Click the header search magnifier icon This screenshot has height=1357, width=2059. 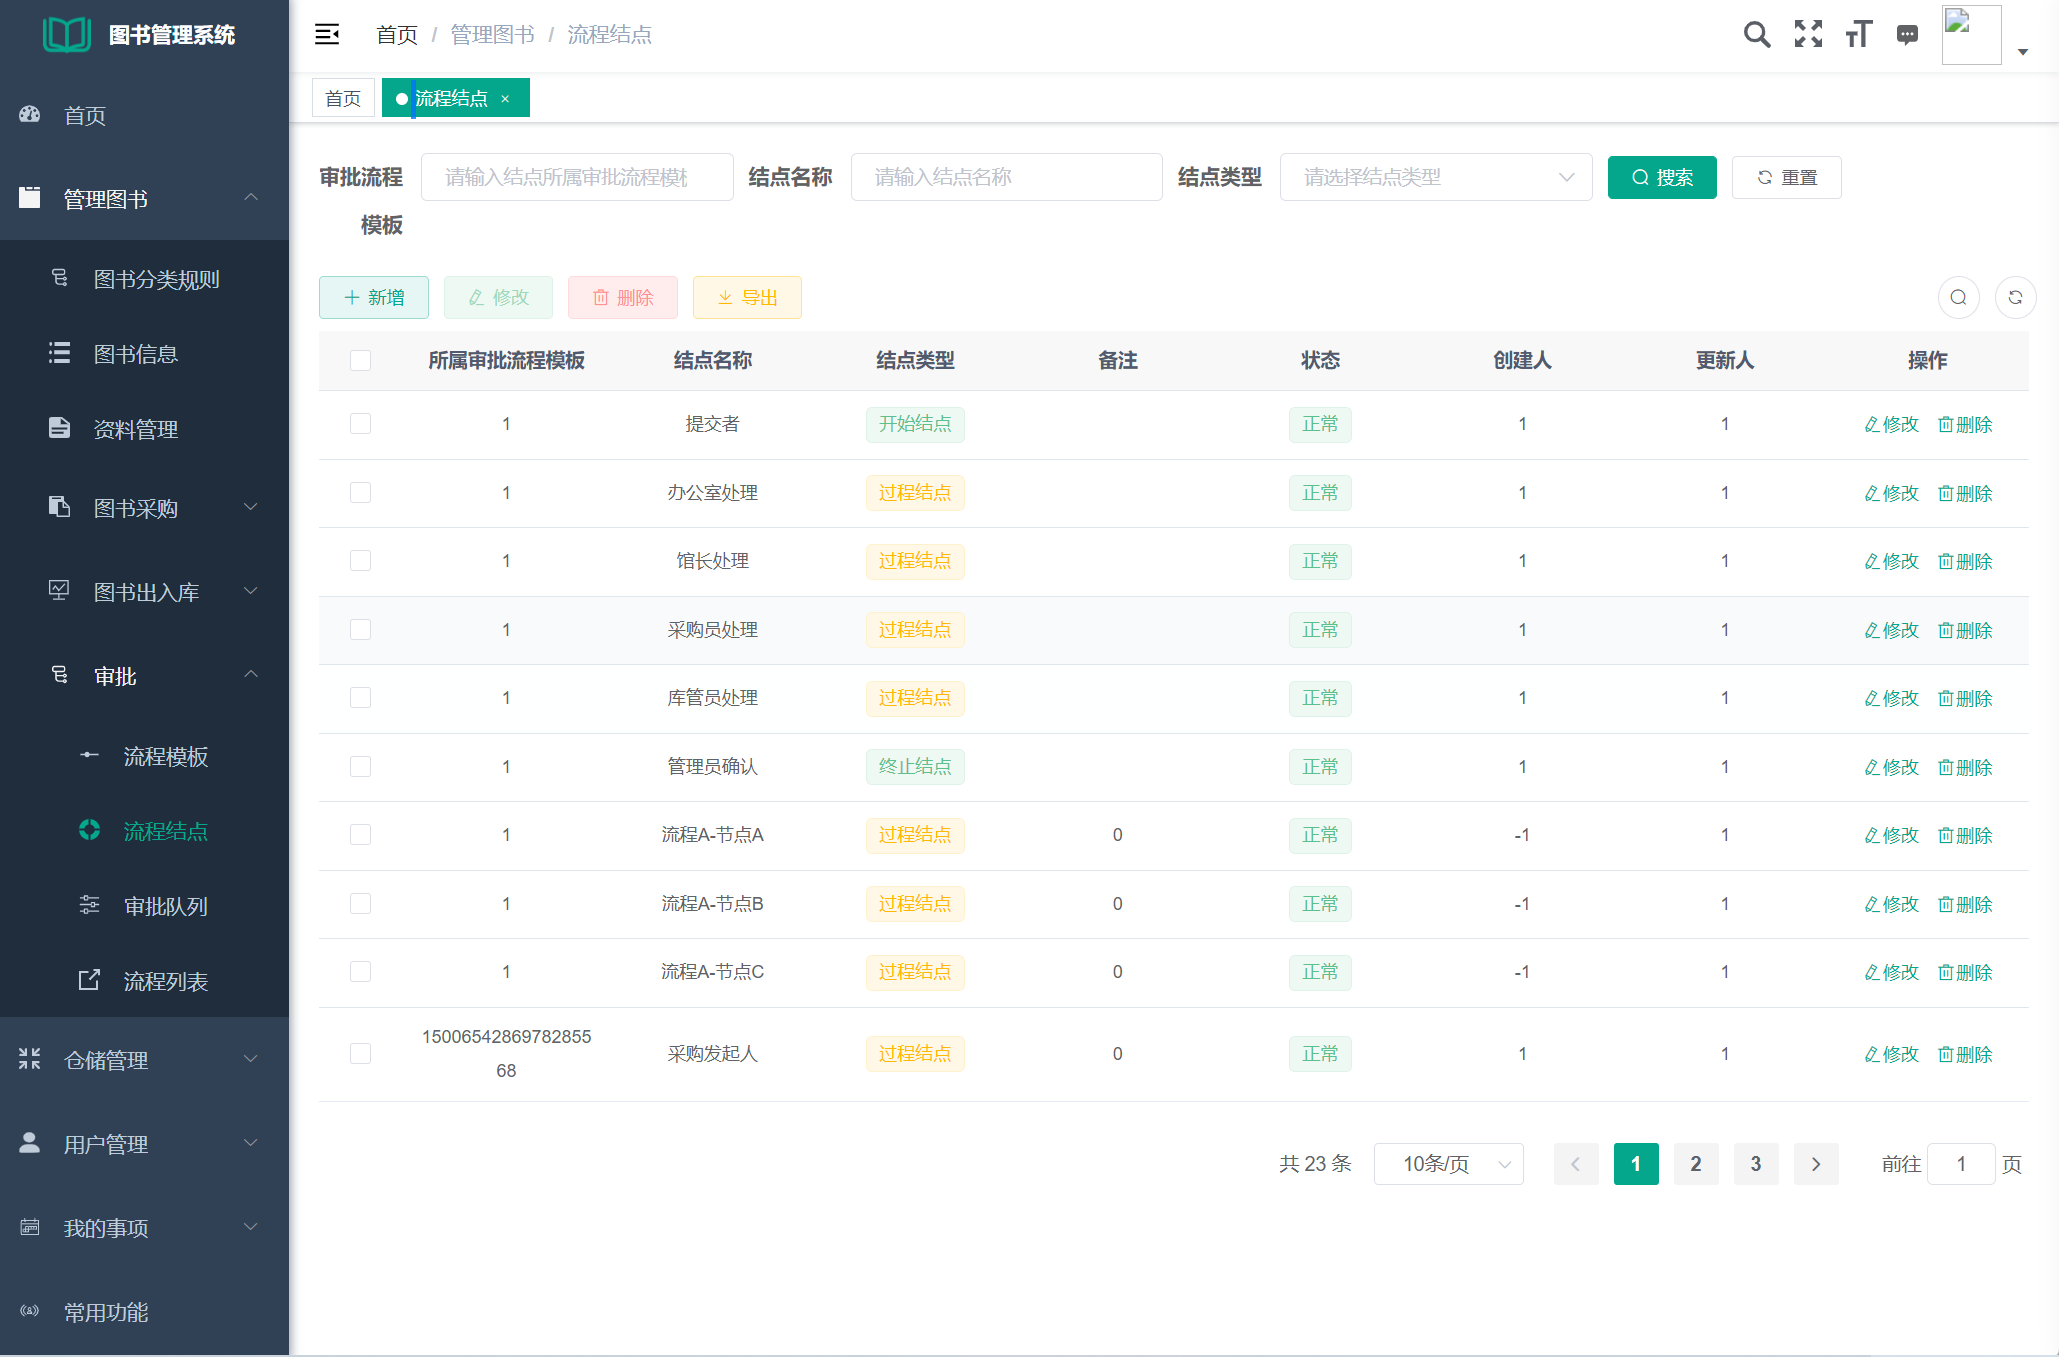pos(1756,35)
